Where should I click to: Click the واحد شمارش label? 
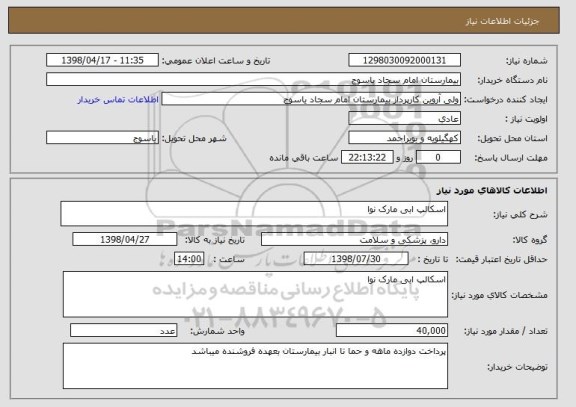click(x=217, y=331)
